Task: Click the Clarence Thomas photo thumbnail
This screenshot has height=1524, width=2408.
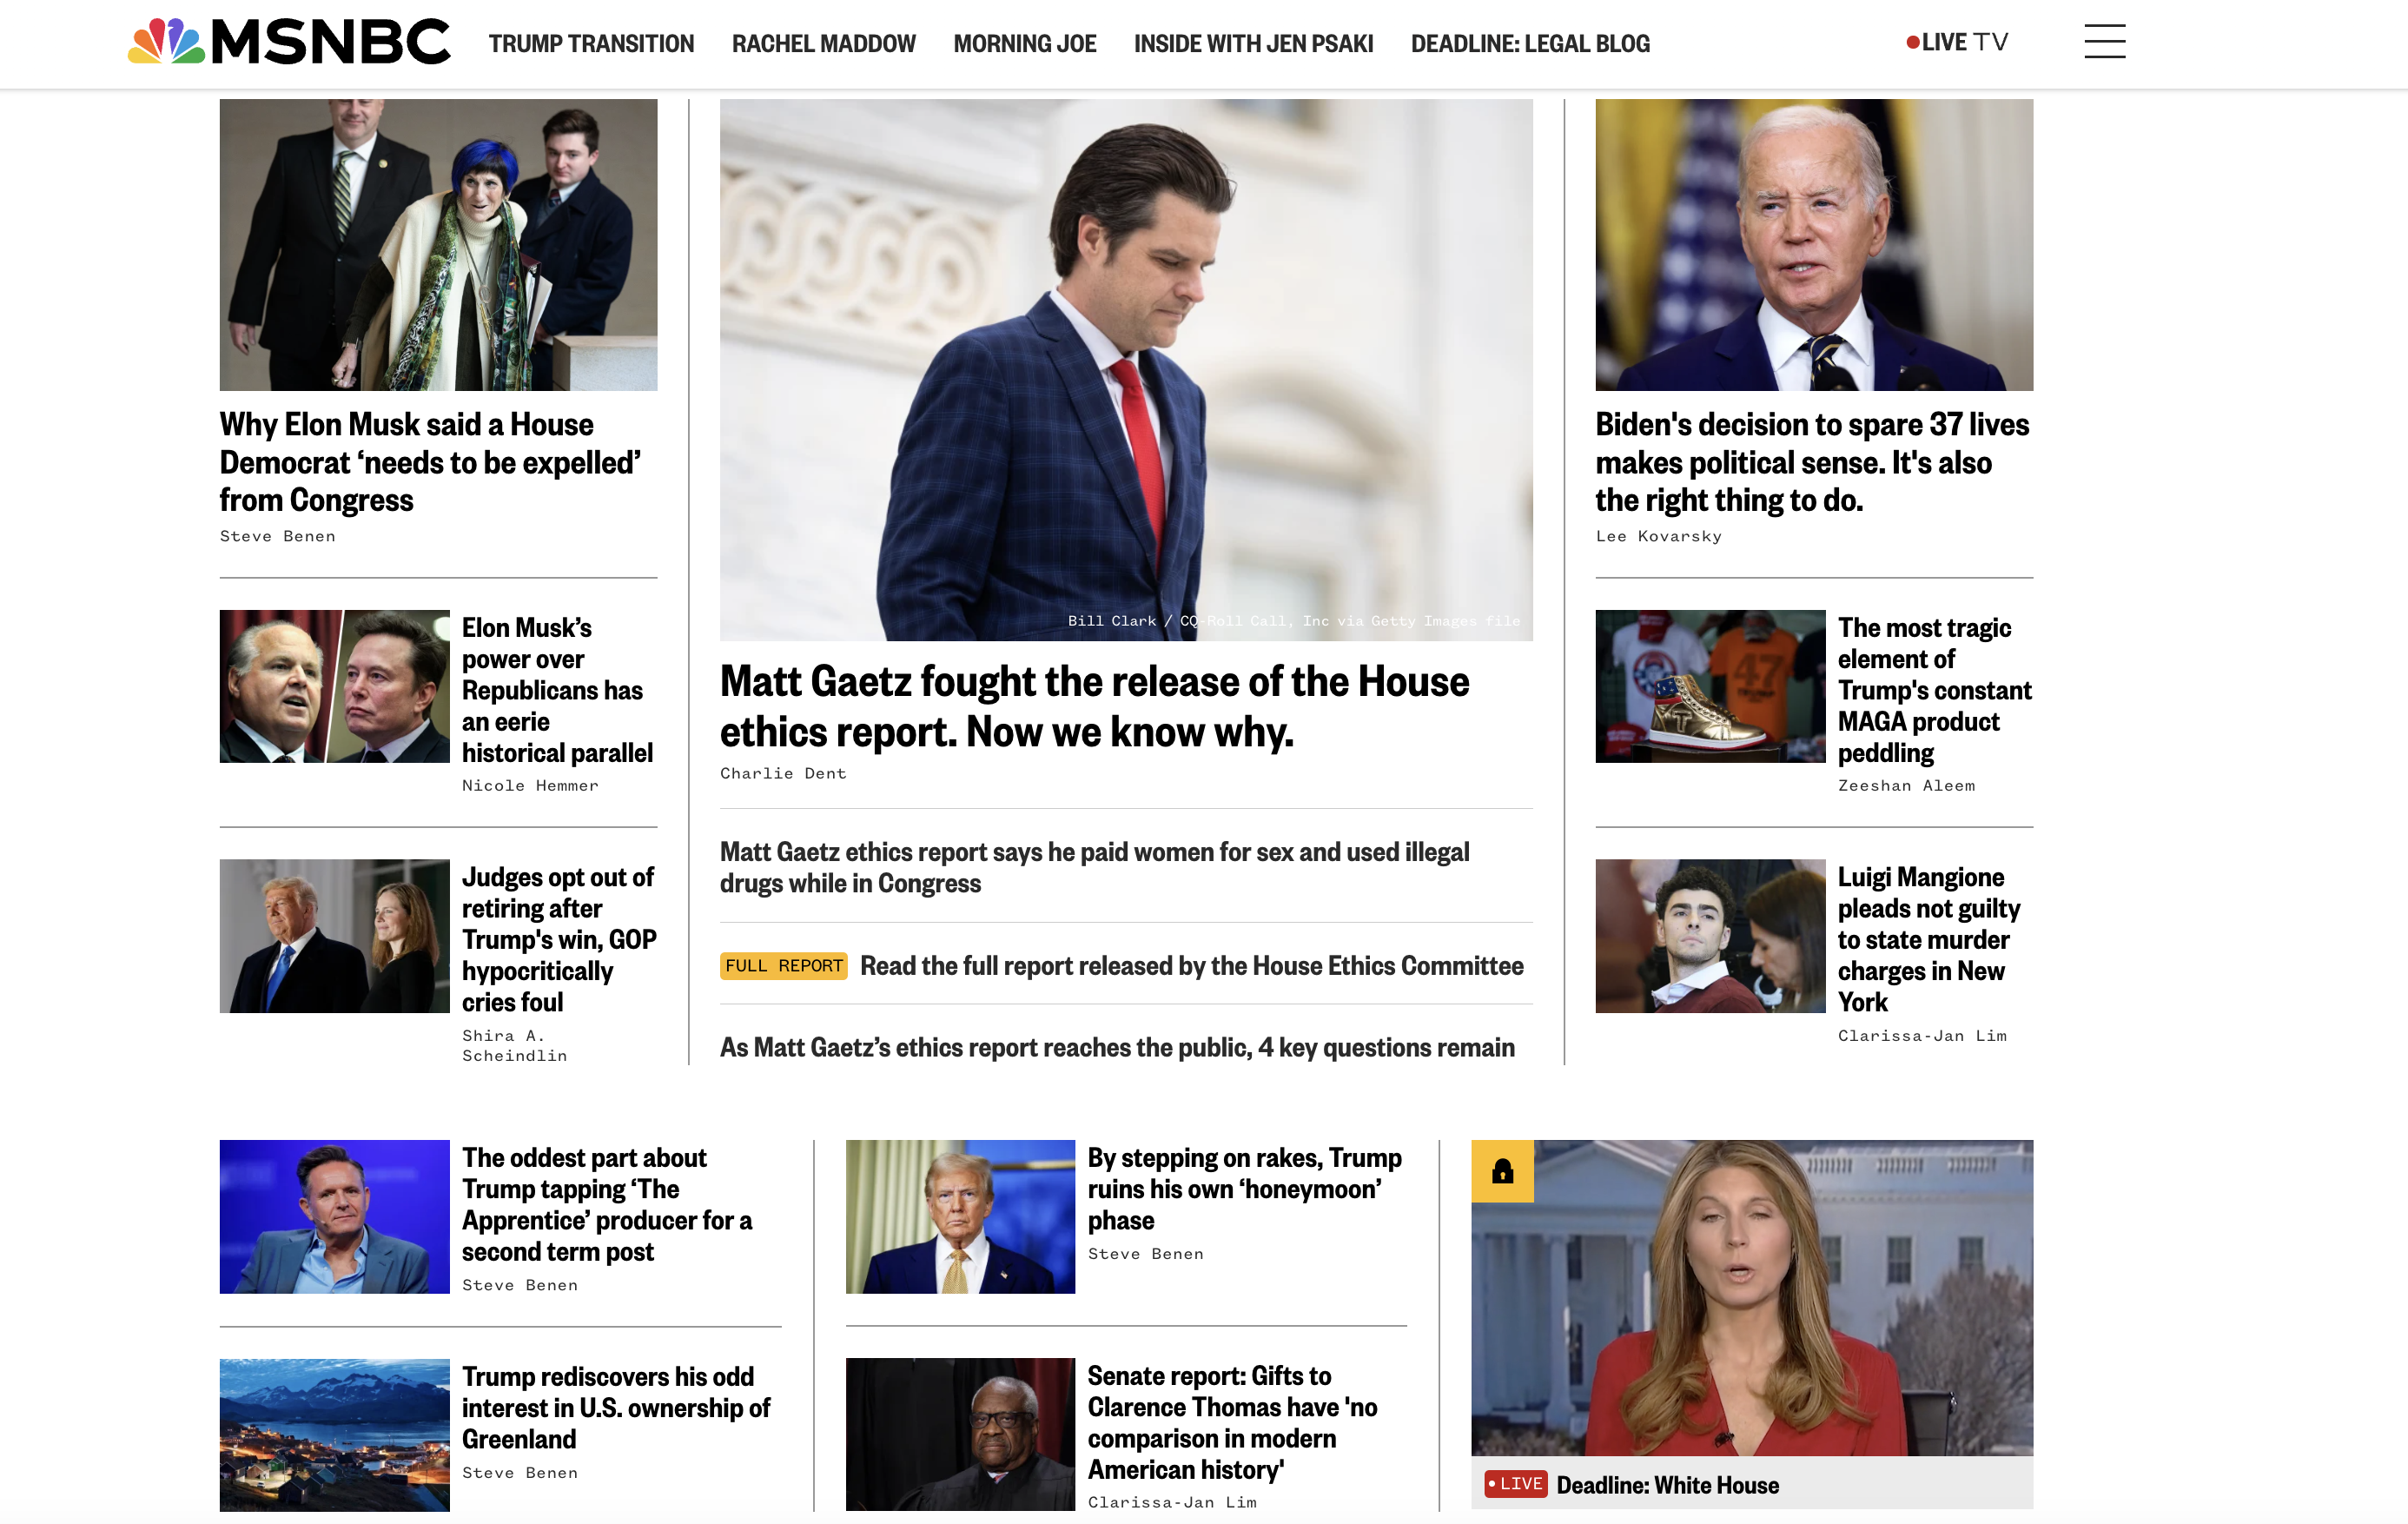Action: 960,1433
